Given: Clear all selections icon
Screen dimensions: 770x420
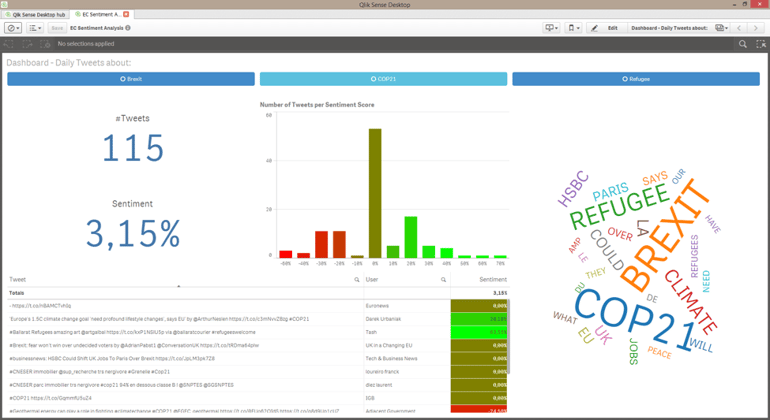Looking at the screenshot, I should (x=45, y=44).
